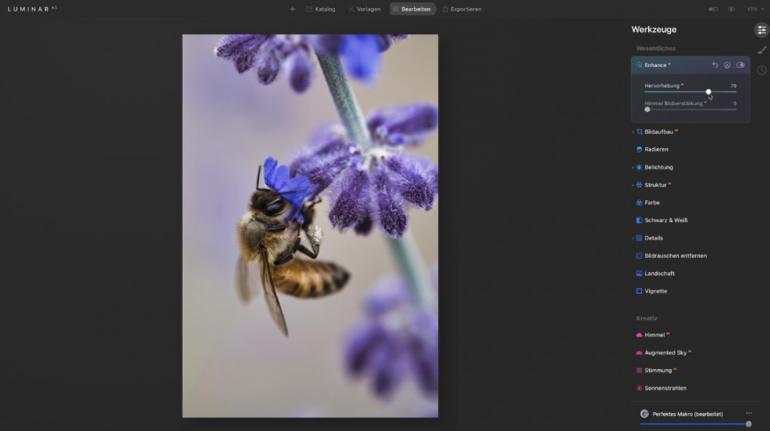Reset the Enhance tool with undo arrow

[715, 65]
